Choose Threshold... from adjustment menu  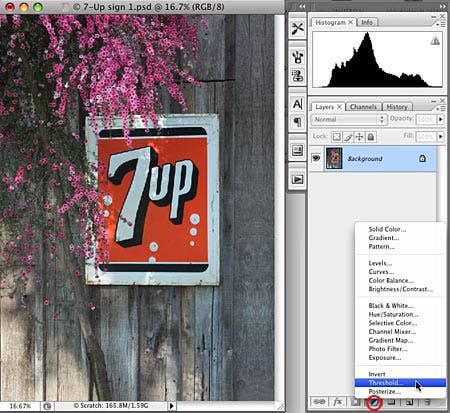(400, 383)
